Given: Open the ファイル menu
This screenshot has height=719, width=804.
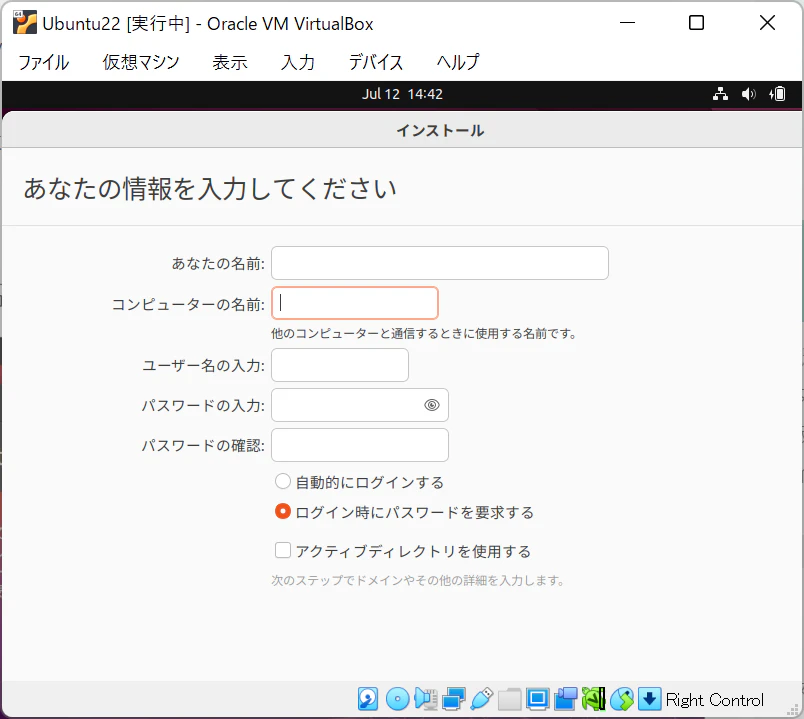Looking at the screenshot, I should tap(44, 62).
